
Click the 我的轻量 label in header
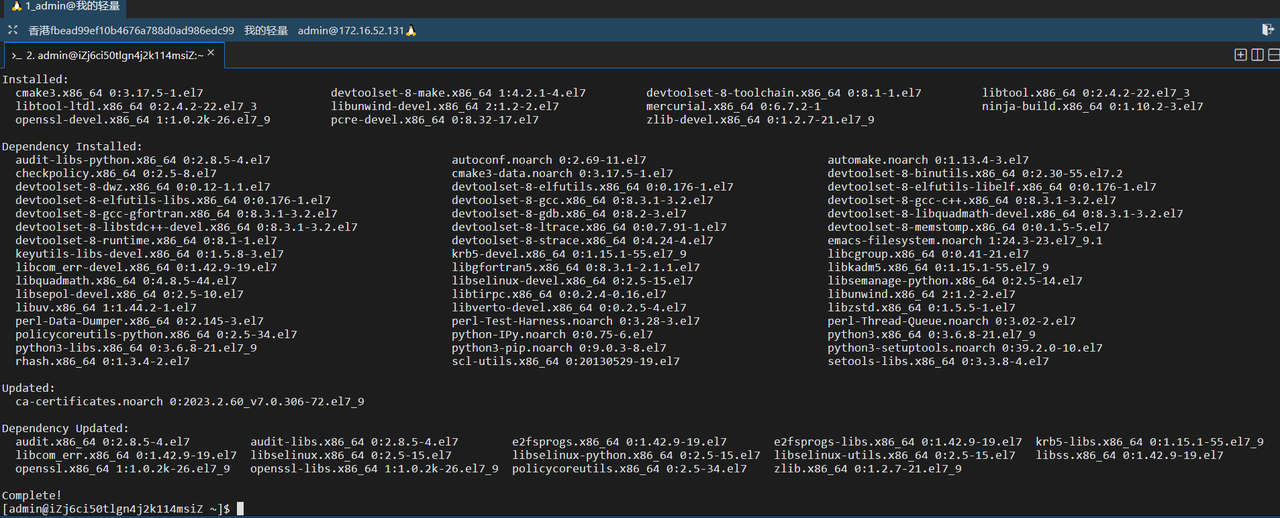(x=265, y=31)
